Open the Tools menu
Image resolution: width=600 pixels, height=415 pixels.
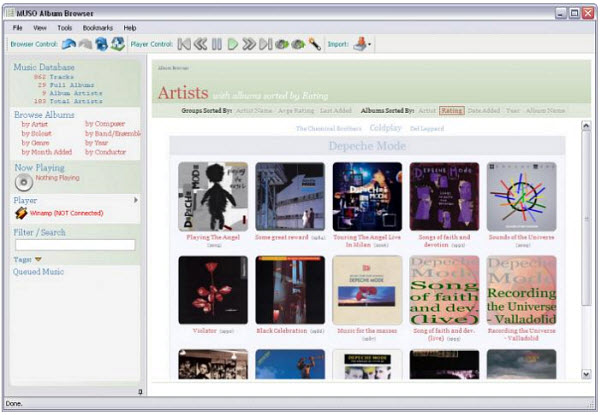[x=65, y=27]
